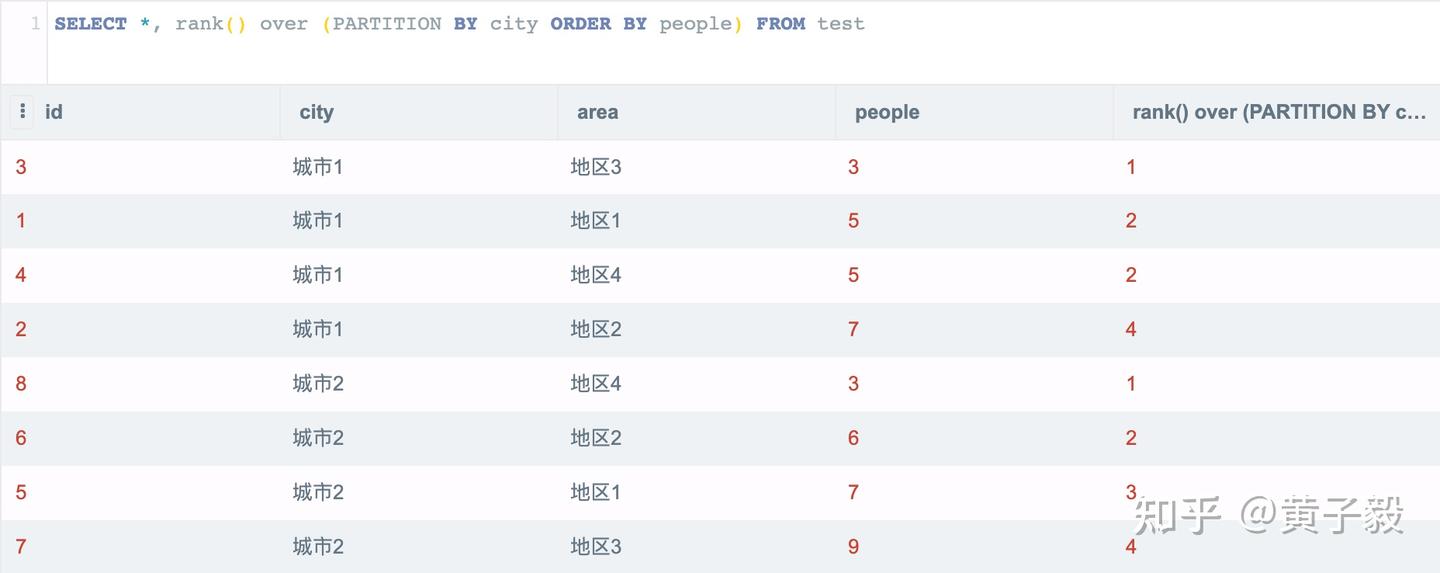
Task: Select the people cell in the id 6 row
Action: 853,438
